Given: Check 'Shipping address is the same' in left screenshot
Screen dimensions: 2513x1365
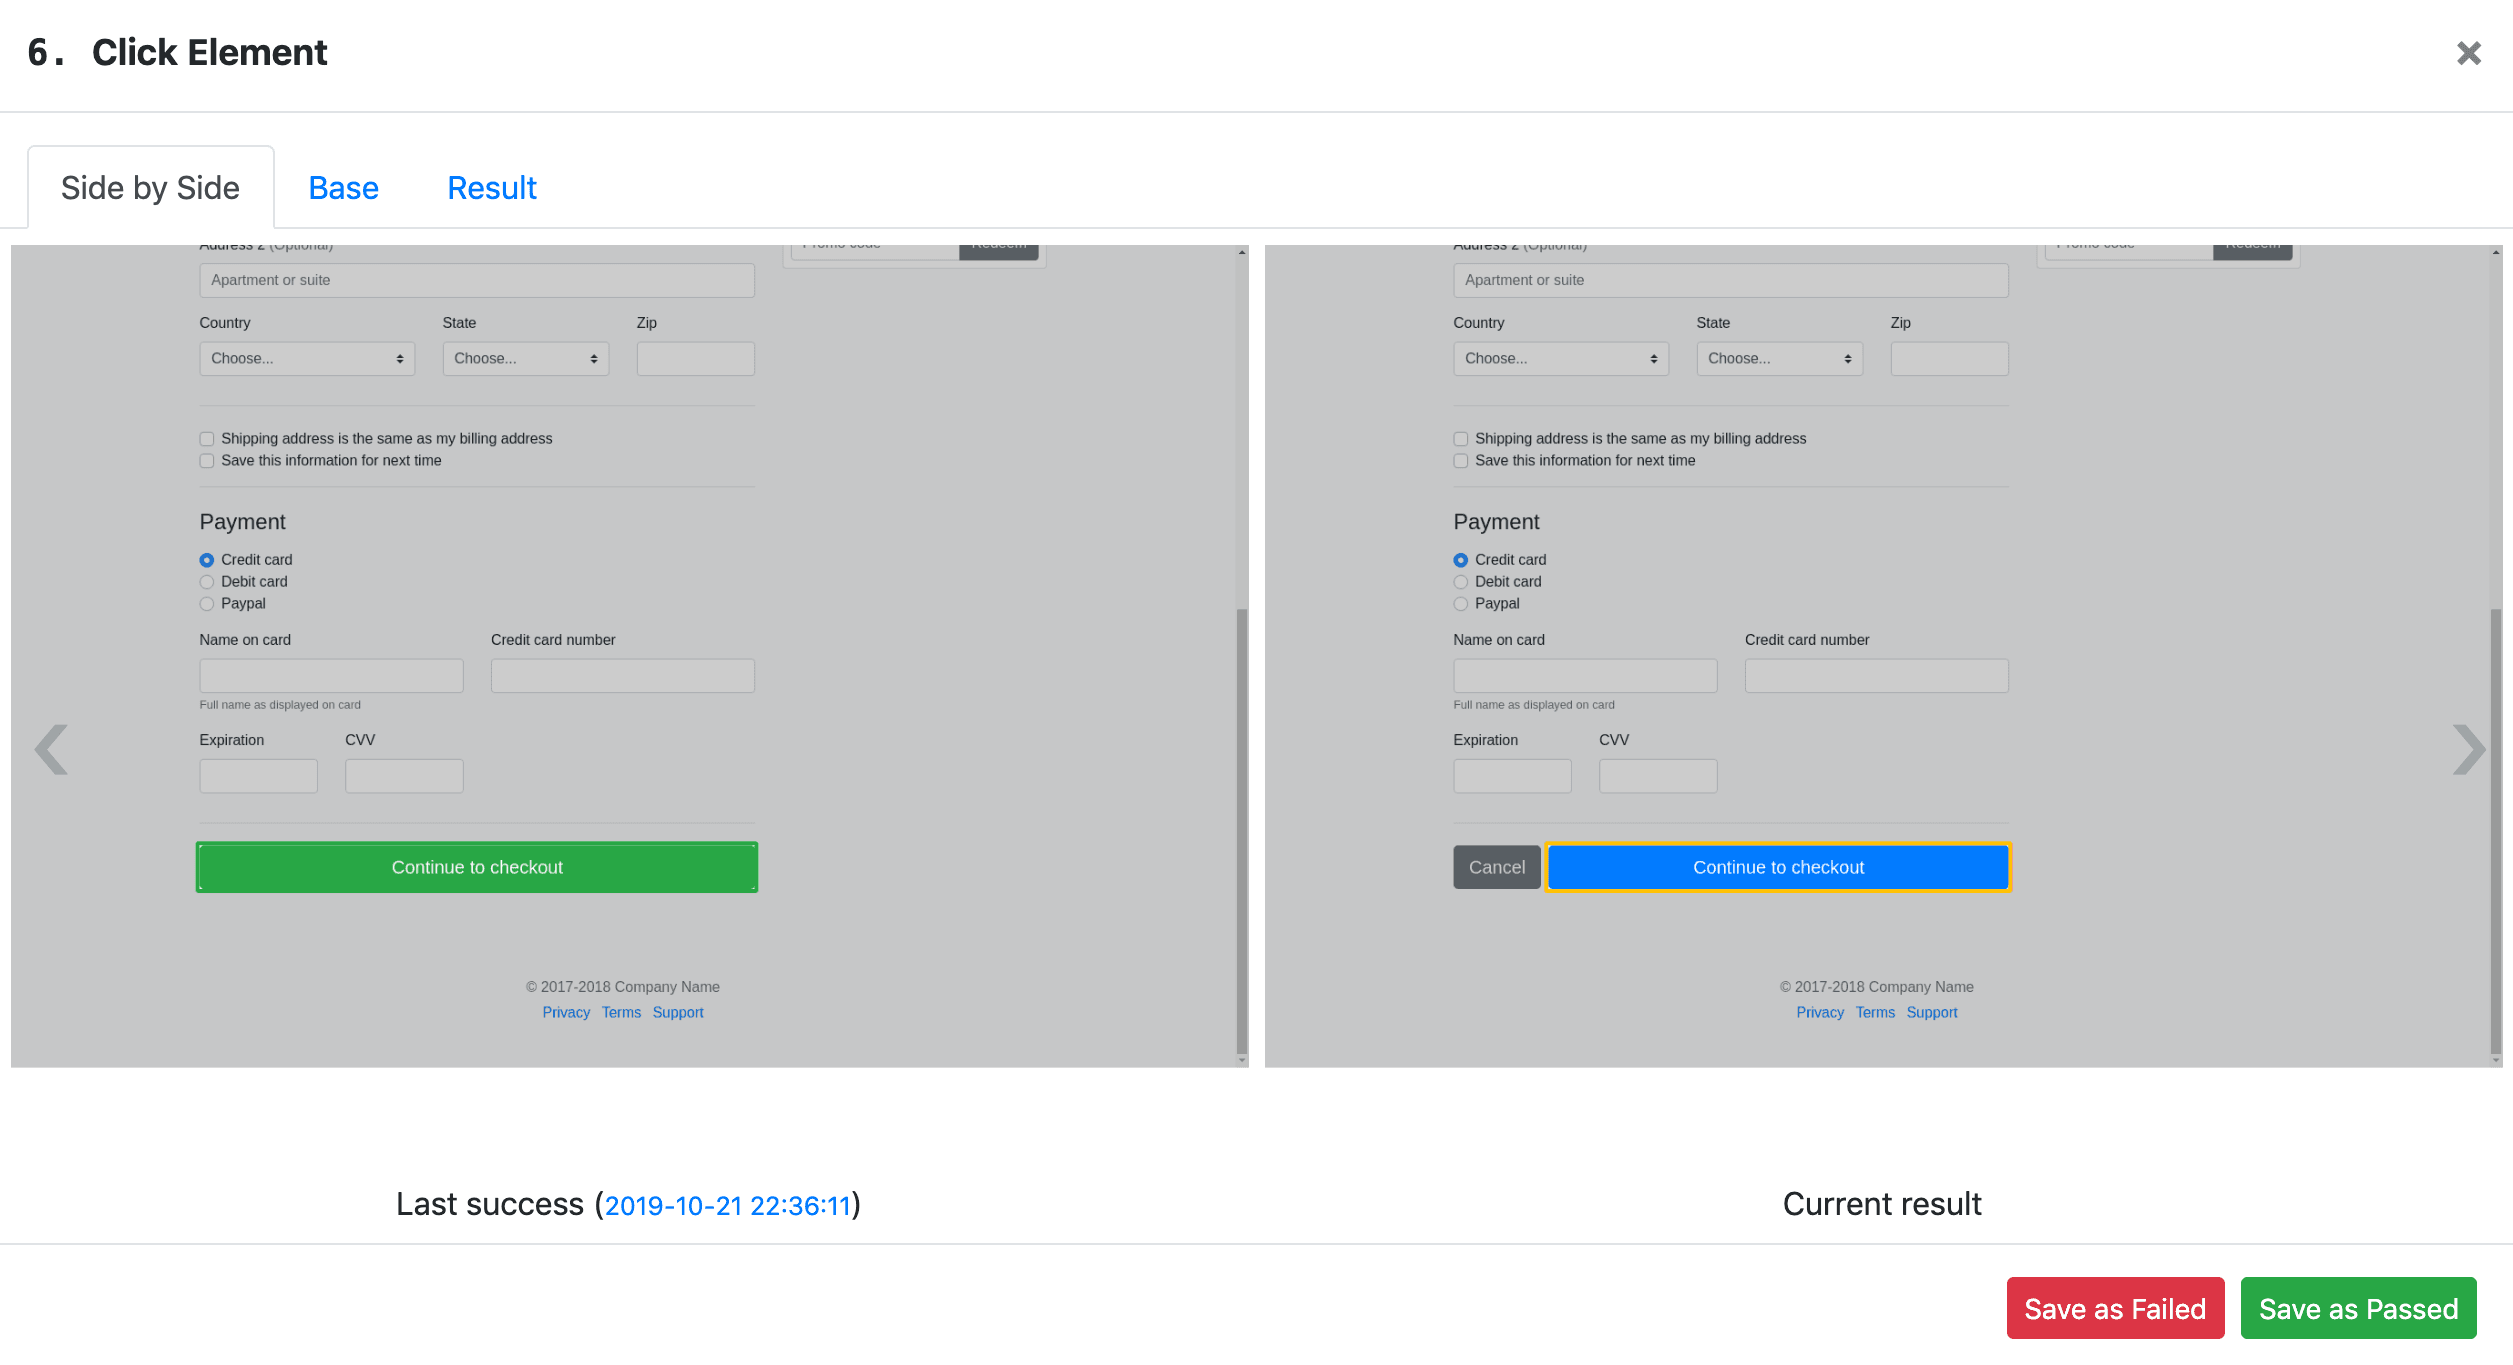Looking at the screenshot, I should tap(206, 438).
